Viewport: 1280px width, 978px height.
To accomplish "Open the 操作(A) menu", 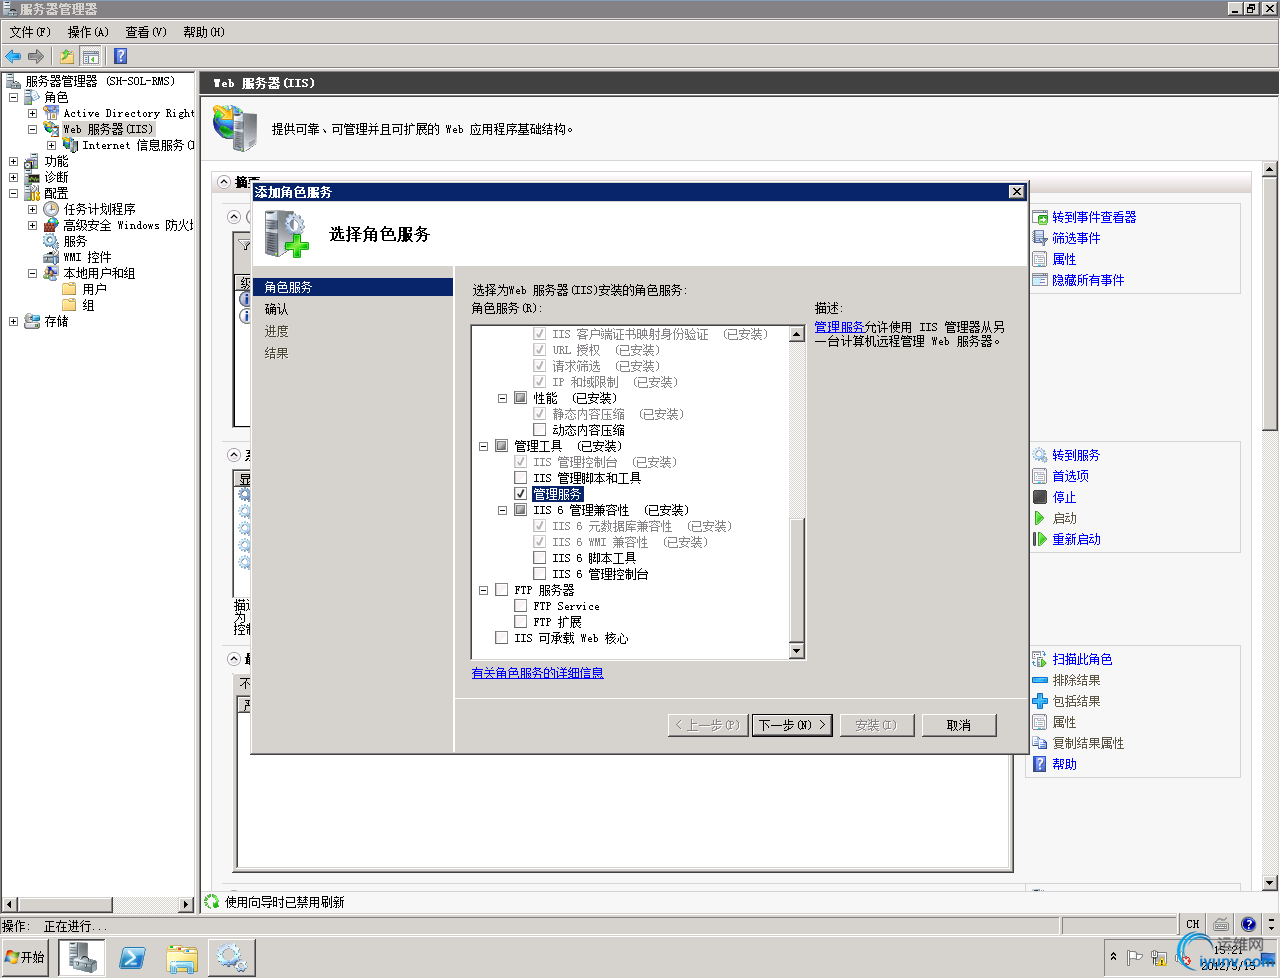I will [x=88, y=32].
